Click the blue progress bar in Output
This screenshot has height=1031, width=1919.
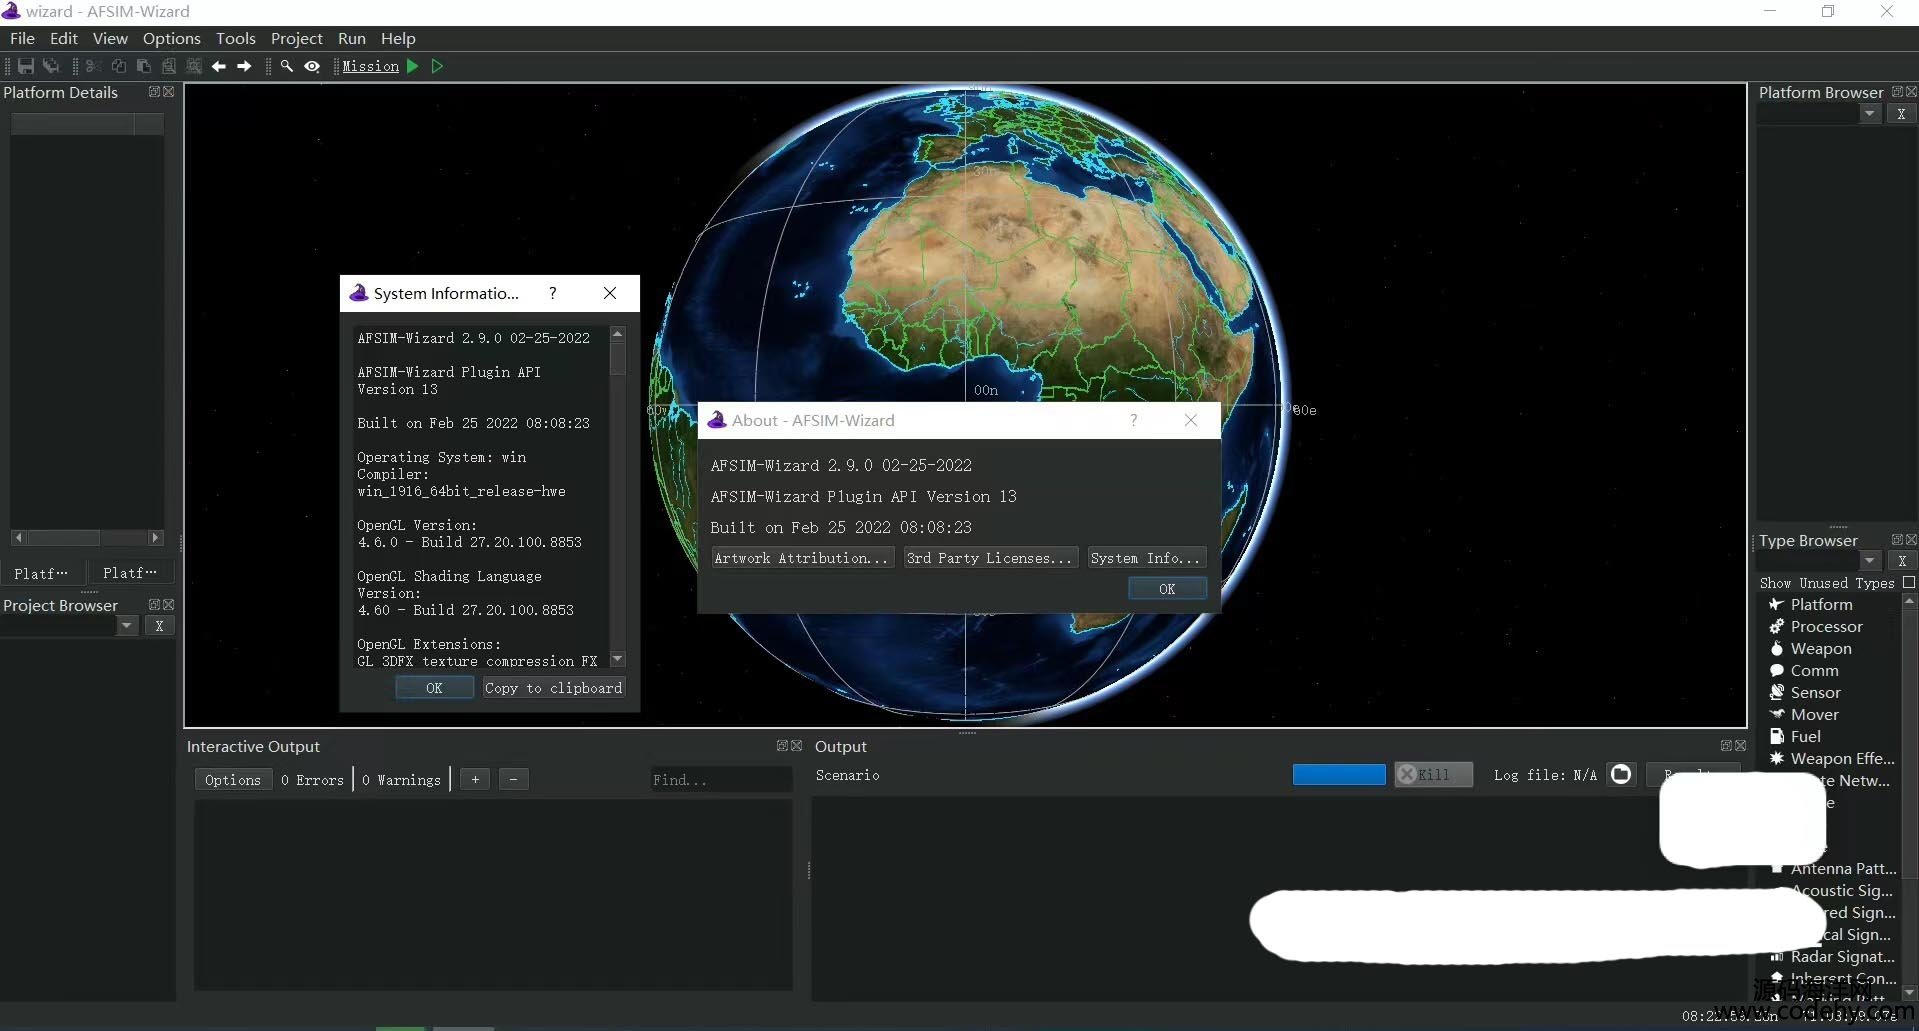tap(1339, 774)
